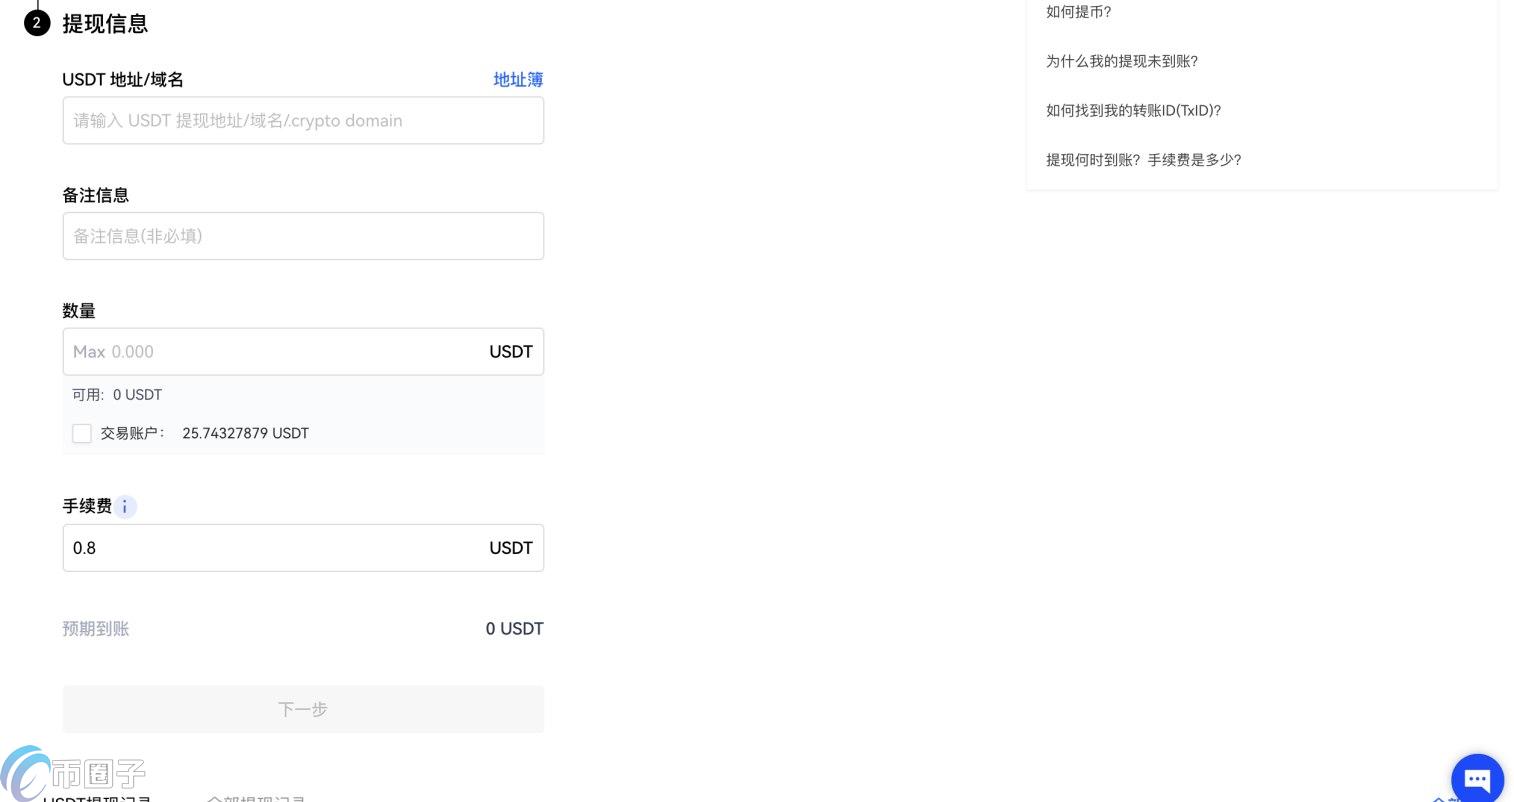
Task: Click the fee info icon beside 手续费
Action: (x=125, y=507)
